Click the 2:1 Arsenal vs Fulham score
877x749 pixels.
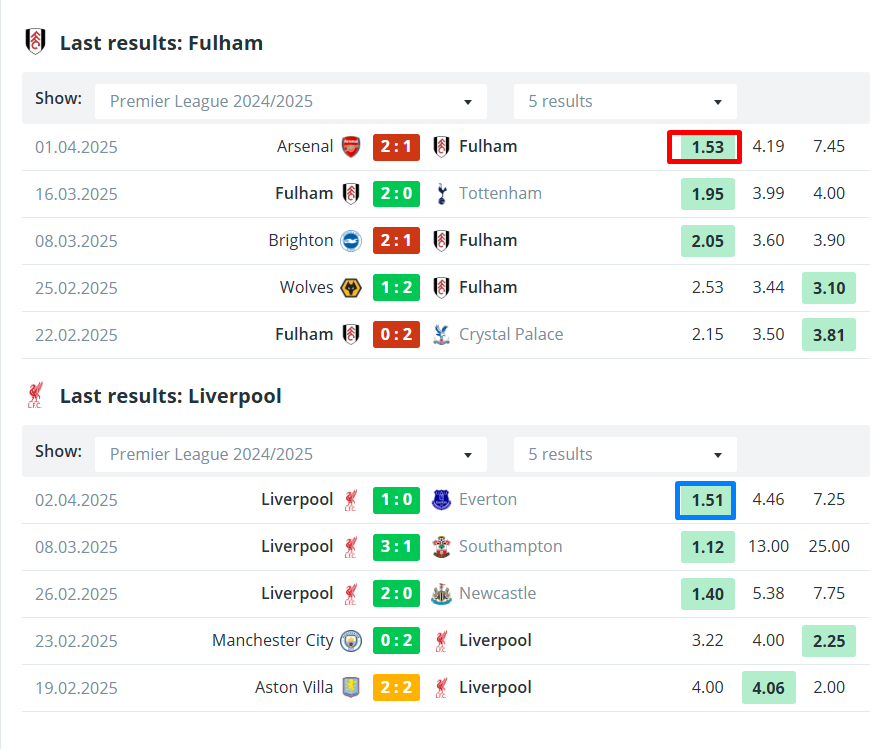pos(396,147)
